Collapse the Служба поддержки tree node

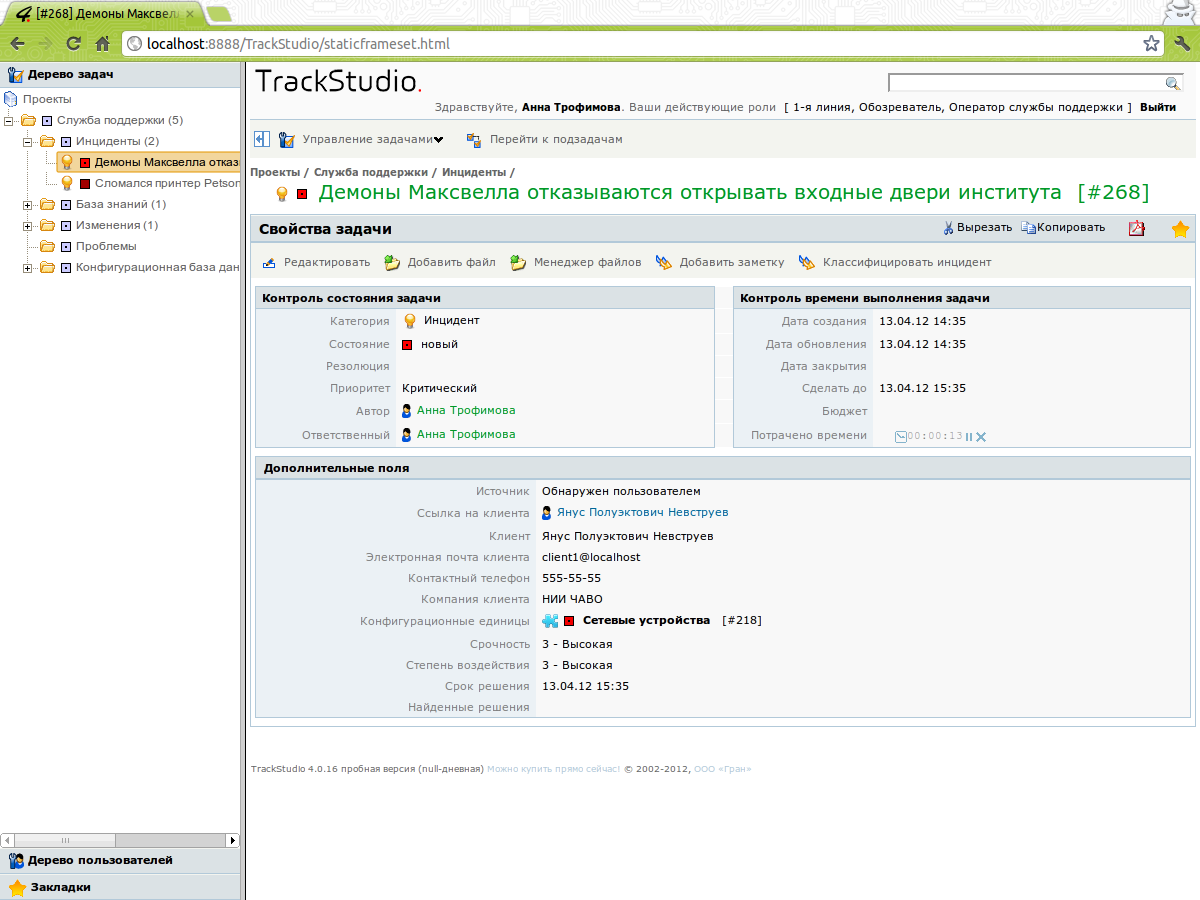tap(9, 120)
